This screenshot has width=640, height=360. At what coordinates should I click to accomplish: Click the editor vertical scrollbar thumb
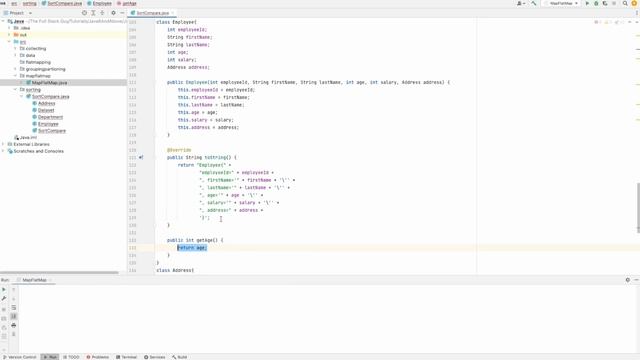[x=638, y=208]
